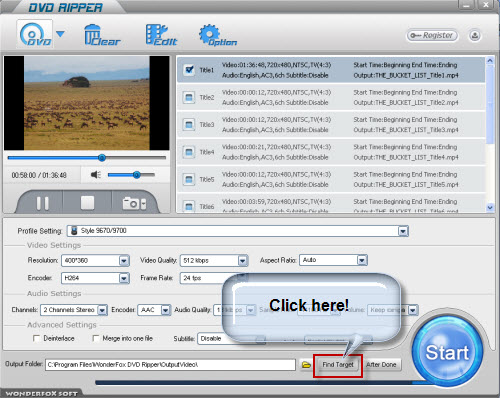The width and height of the screenshot is (500, 398).
Task: Click the video preview thumbnail
Action: tap(87, 103)
